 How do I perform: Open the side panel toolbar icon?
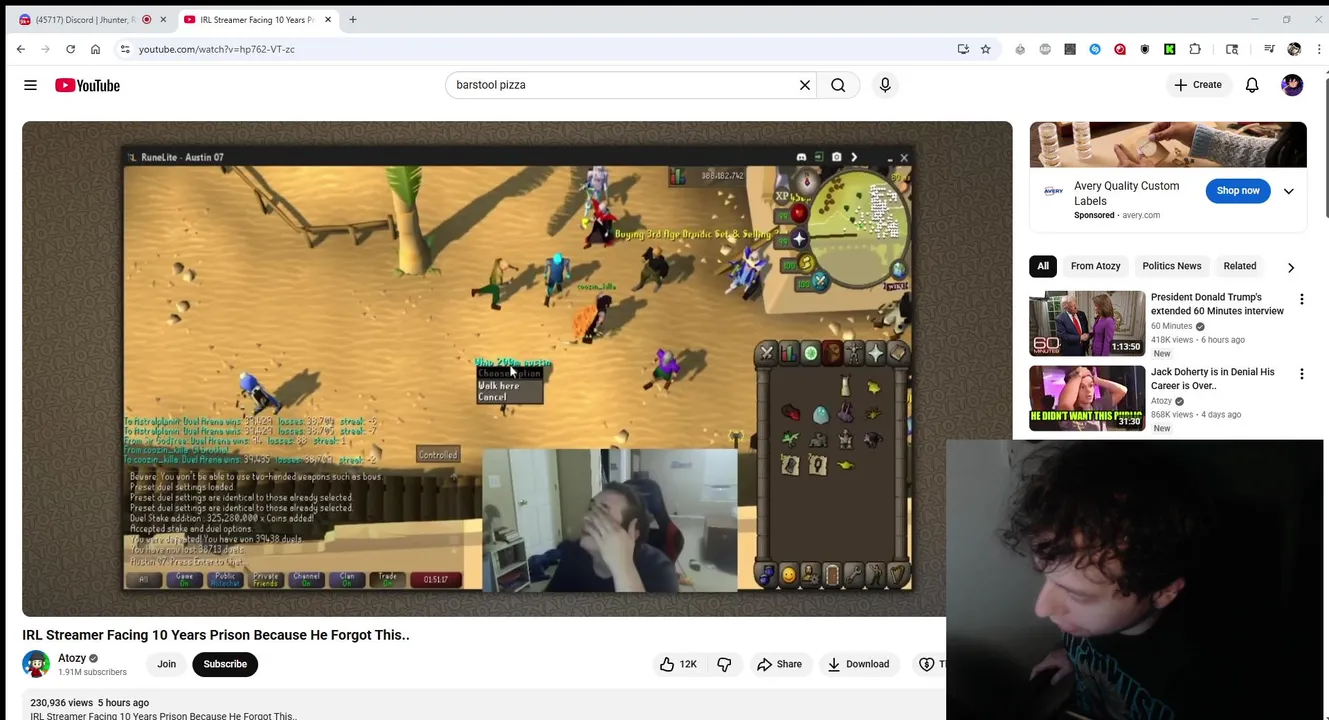[1232, 49]
